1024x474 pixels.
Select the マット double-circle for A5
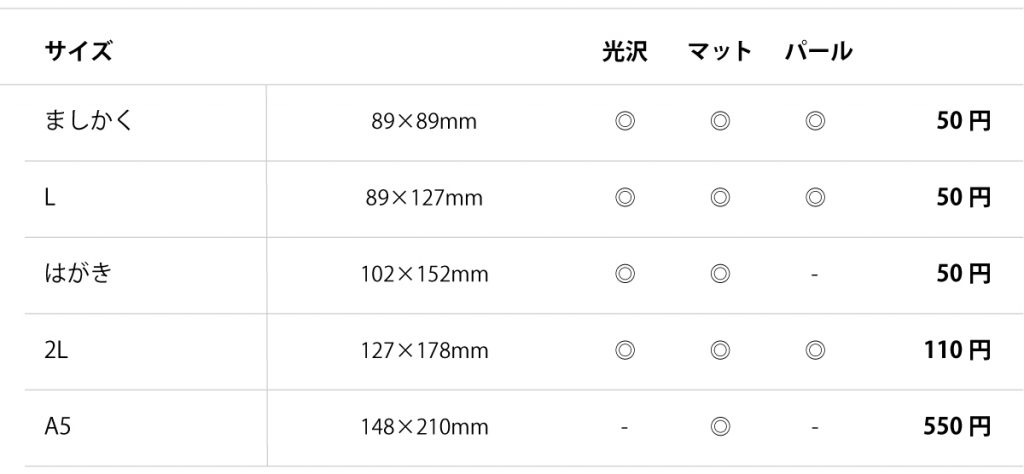(x=720, y=427)
